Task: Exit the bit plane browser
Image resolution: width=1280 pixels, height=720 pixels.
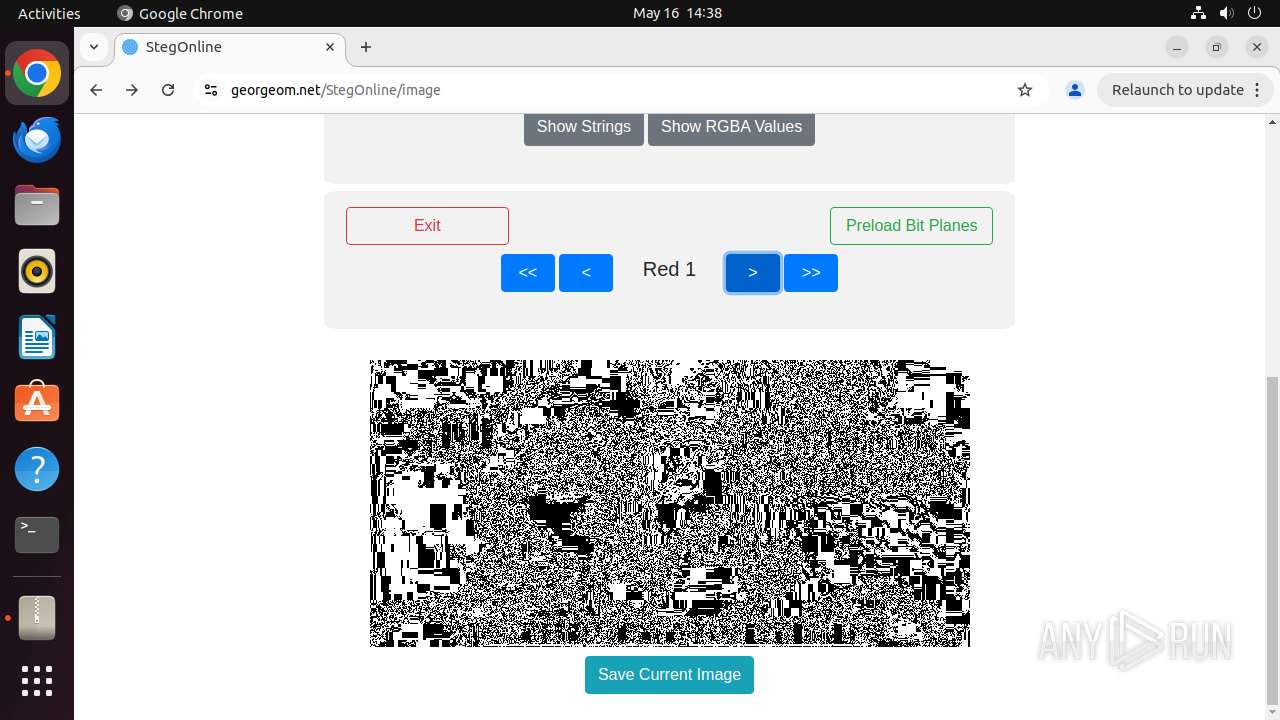Action: click(427, 226)
